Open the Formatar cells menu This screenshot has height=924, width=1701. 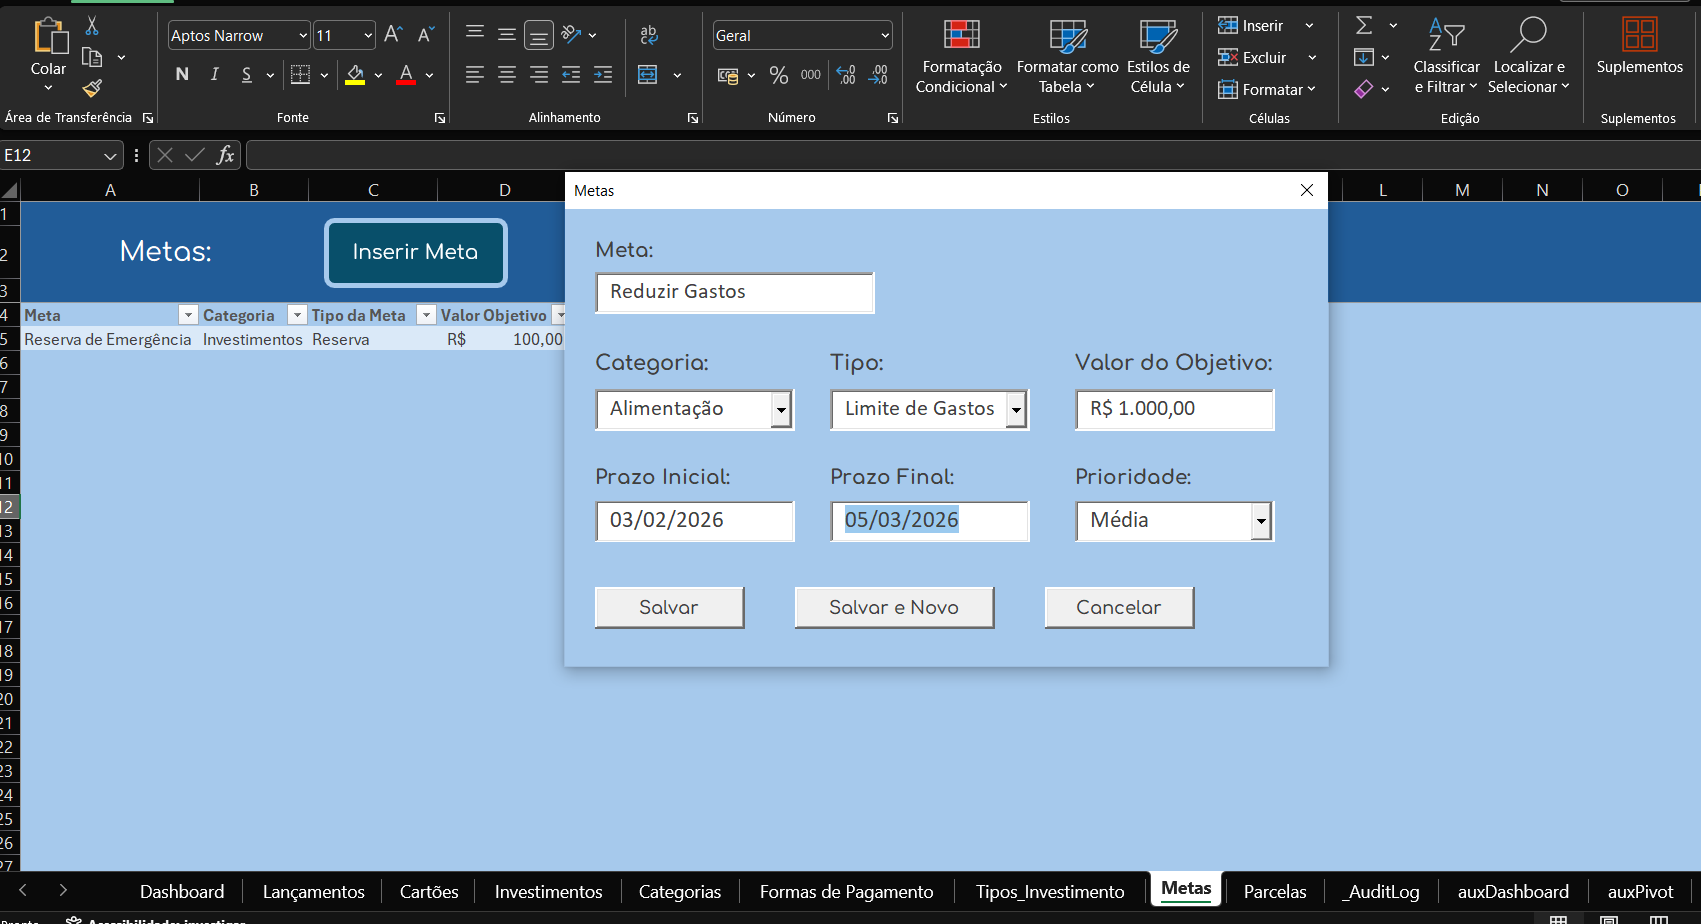pos(1267,89)
